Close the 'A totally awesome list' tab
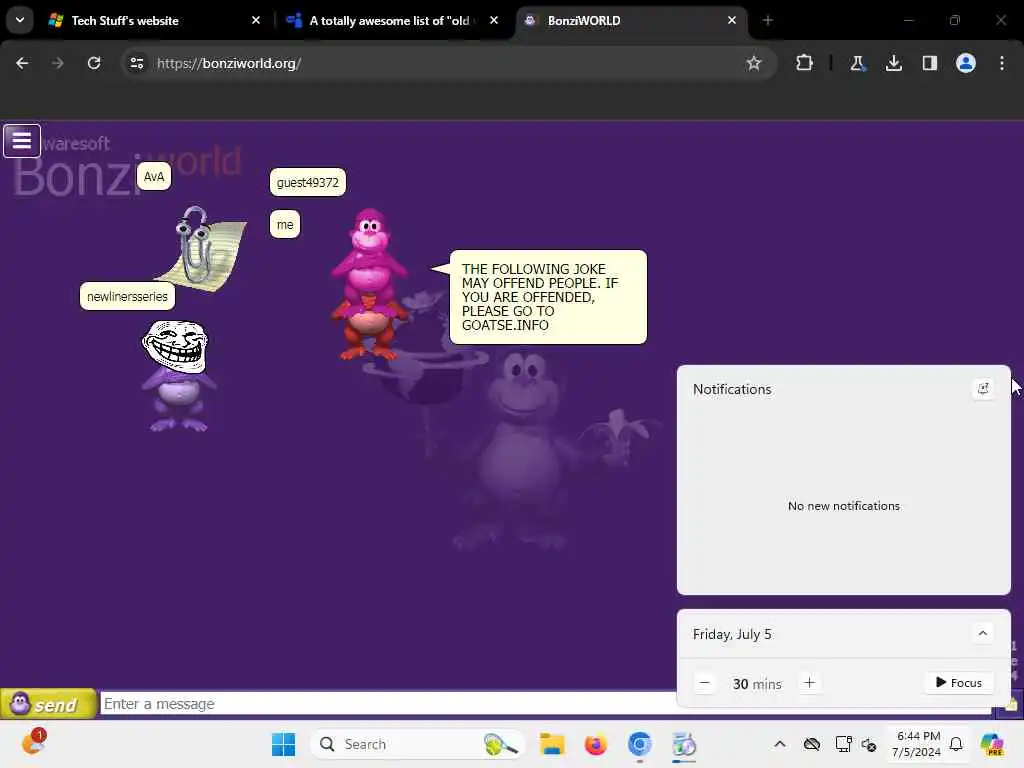Viewport: 1024px width, 768px height. (x=494, y=20)
